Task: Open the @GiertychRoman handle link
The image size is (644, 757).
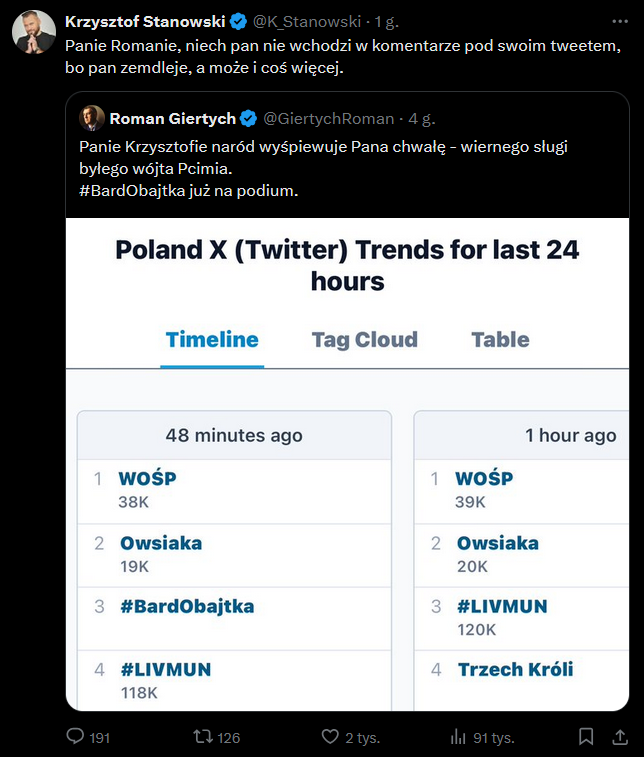Action: [328, 119]
